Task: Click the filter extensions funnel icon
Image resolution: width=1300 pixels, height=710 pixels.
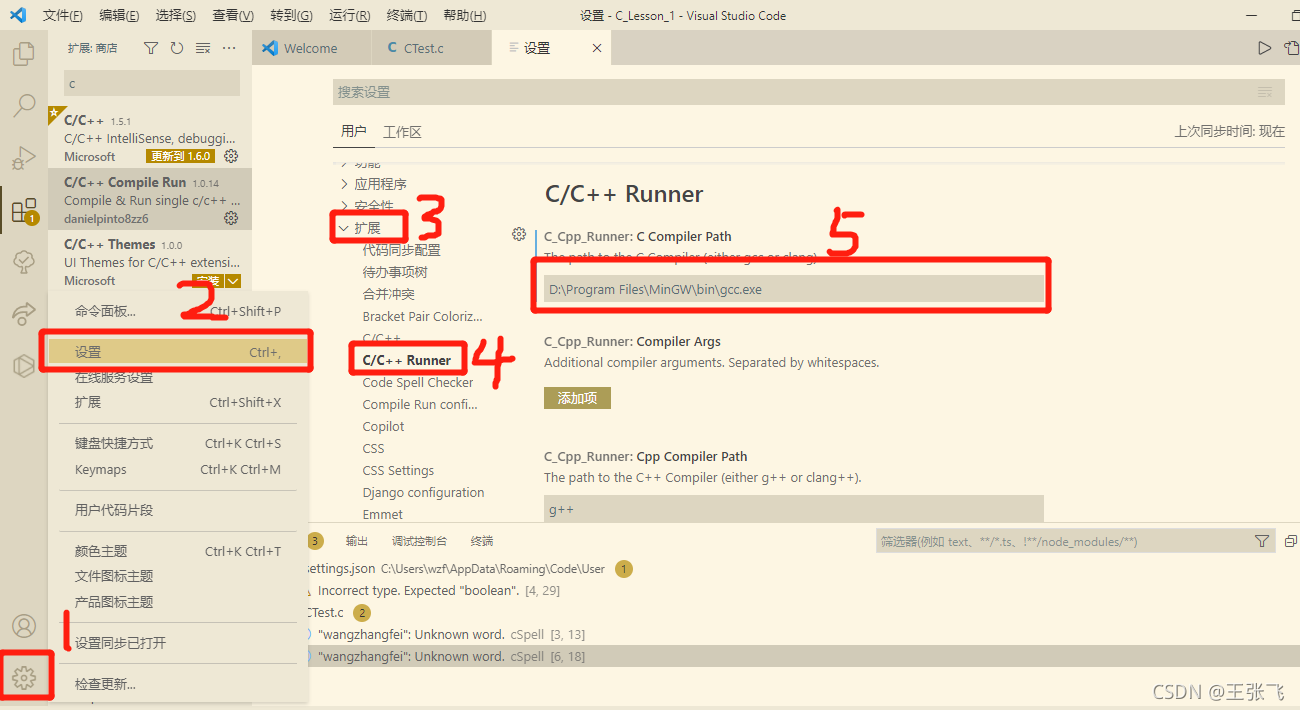Action: tap(151, 48)
